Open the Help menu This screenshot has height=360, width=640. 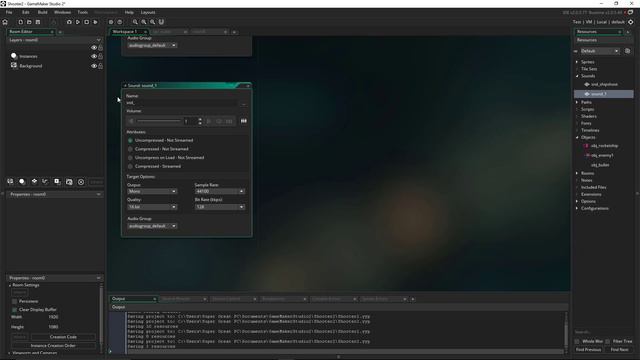pyautogui.click(x=129, y=12)
